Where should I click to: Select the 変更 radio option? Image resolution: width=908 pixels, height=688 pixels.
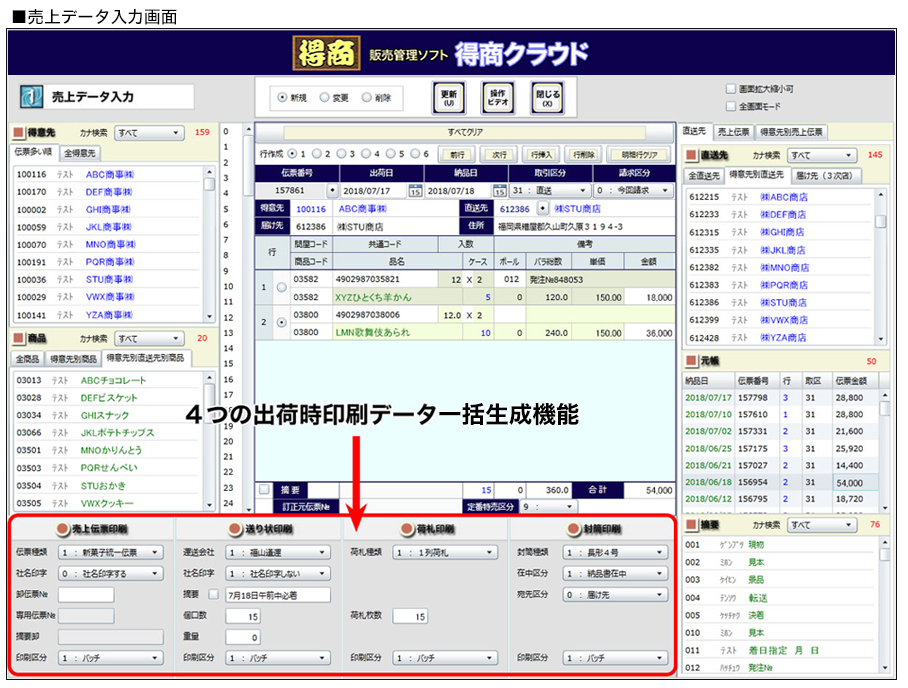[324, 97]
